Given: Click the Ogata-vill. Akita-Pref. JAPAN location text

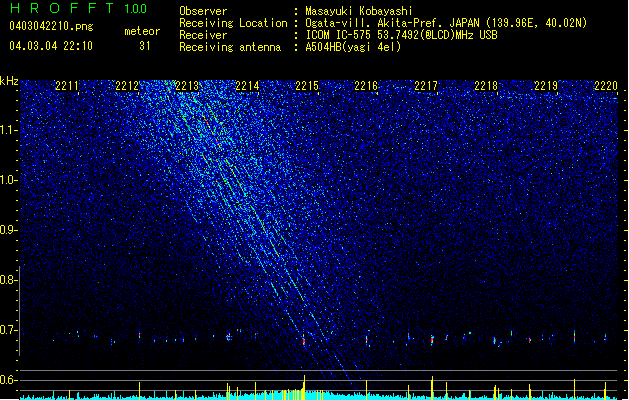Looking at the screenshot, I should pyautogui.click(x=446, y=23).
